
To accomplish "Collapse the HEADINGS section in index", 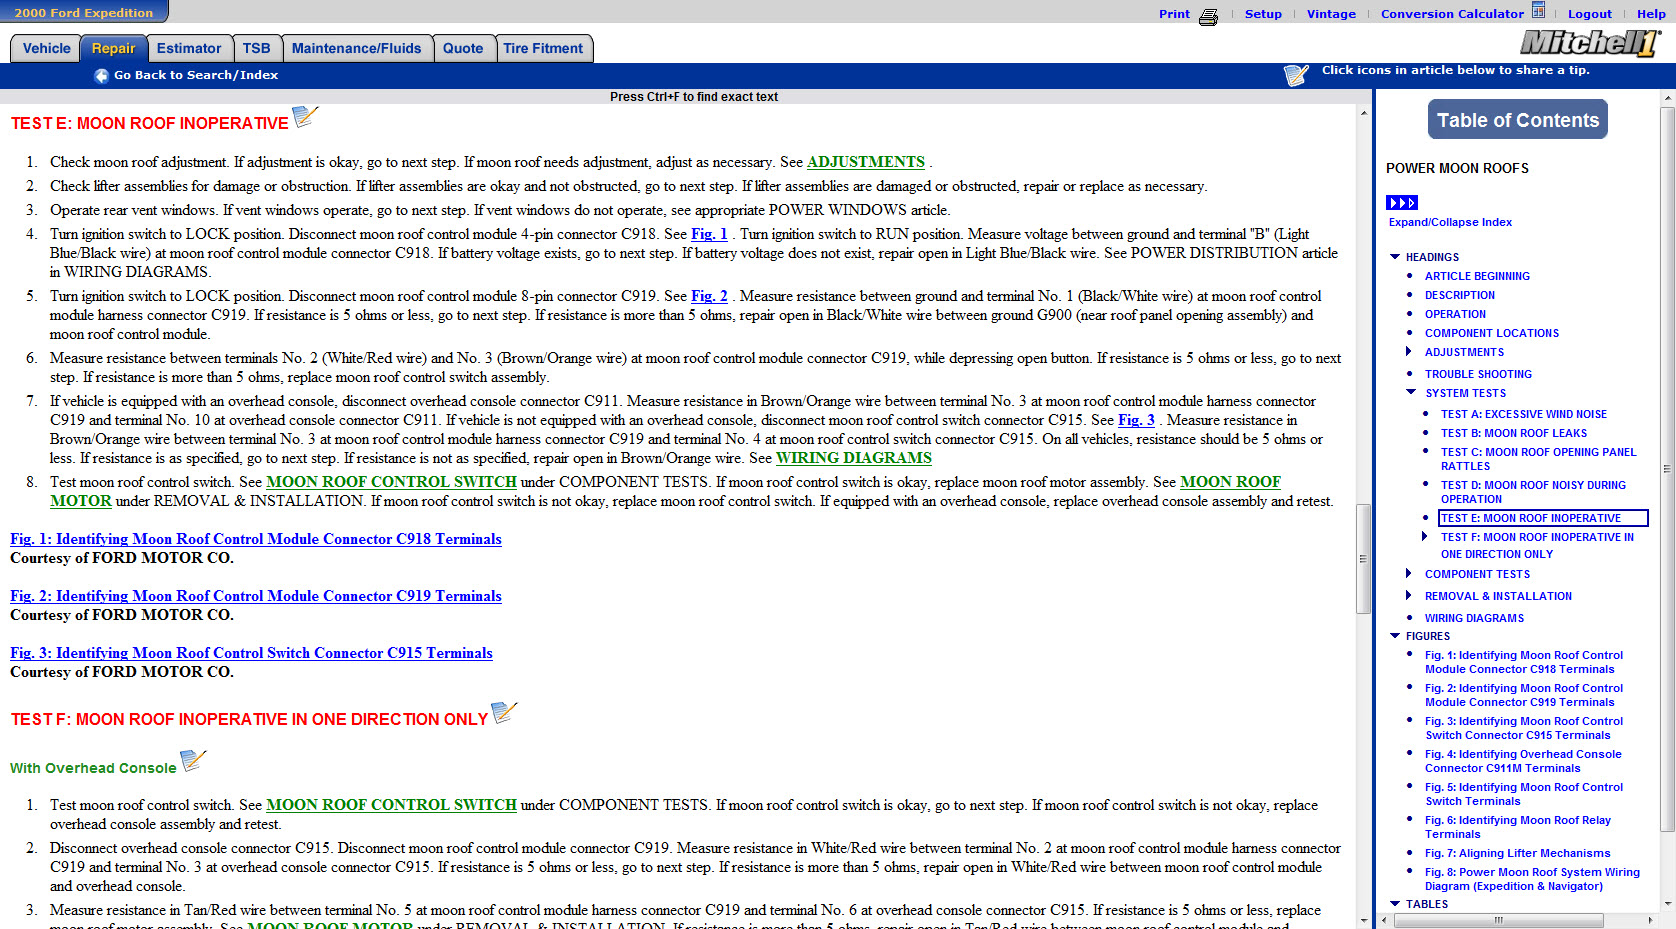I will [x=1395, y=257].
